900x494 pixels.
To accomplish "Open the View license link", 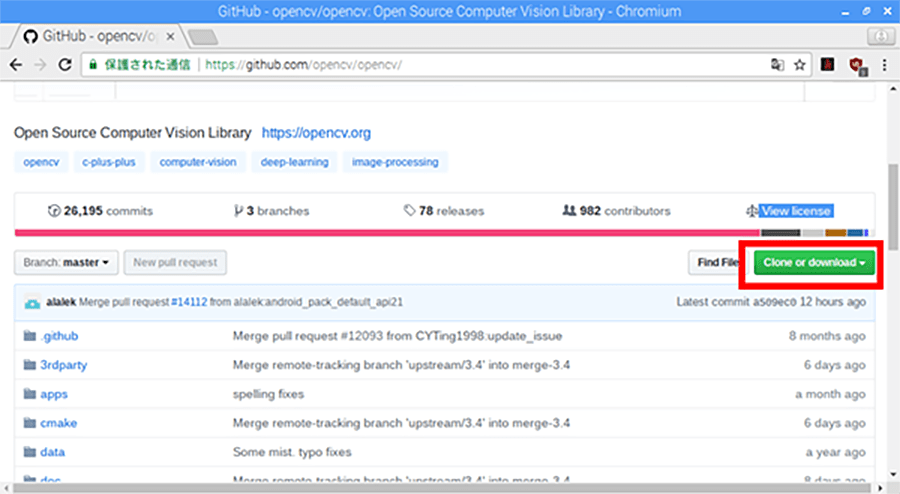I will 796,211.
